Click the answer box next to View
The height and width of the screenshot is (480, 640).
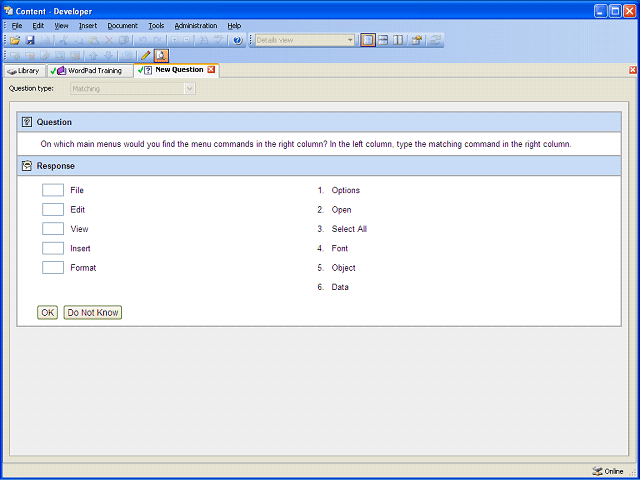[53, 229]
